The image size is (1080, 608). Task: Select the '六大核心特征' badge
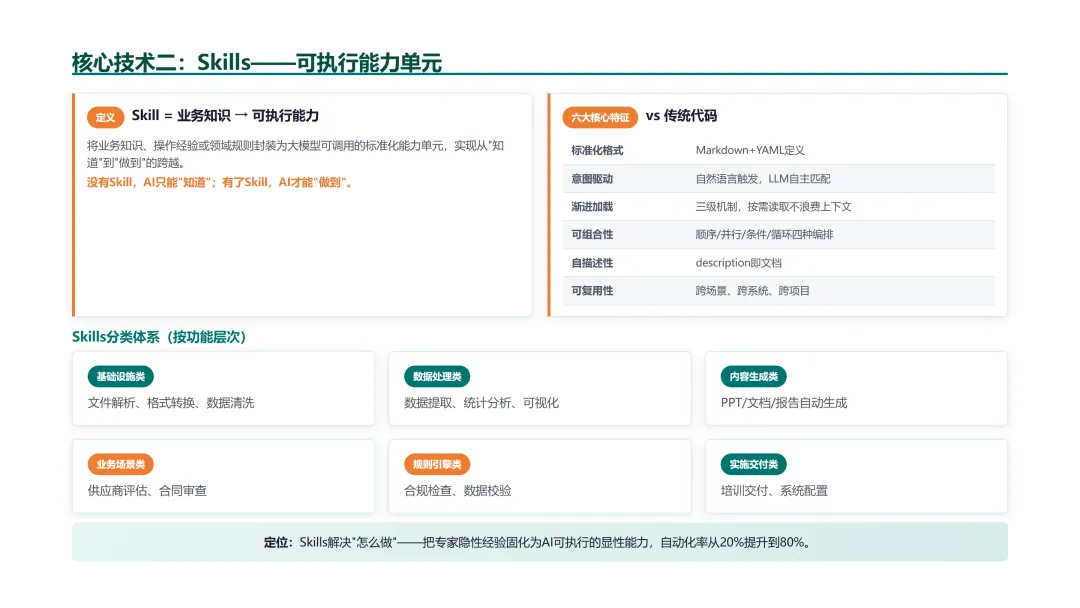[600, 117]
